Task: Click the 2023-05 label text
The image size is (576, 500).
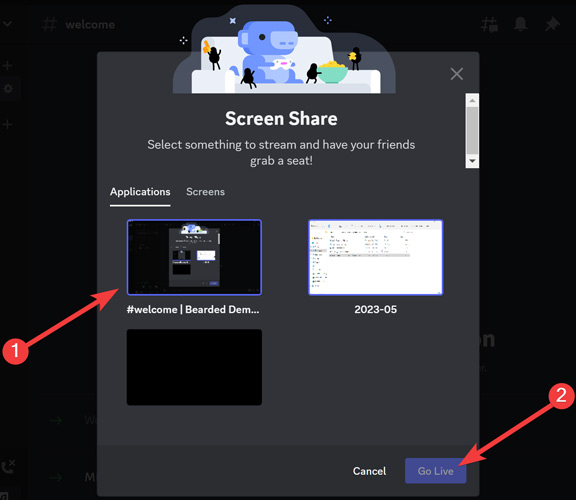Action: 375,309
